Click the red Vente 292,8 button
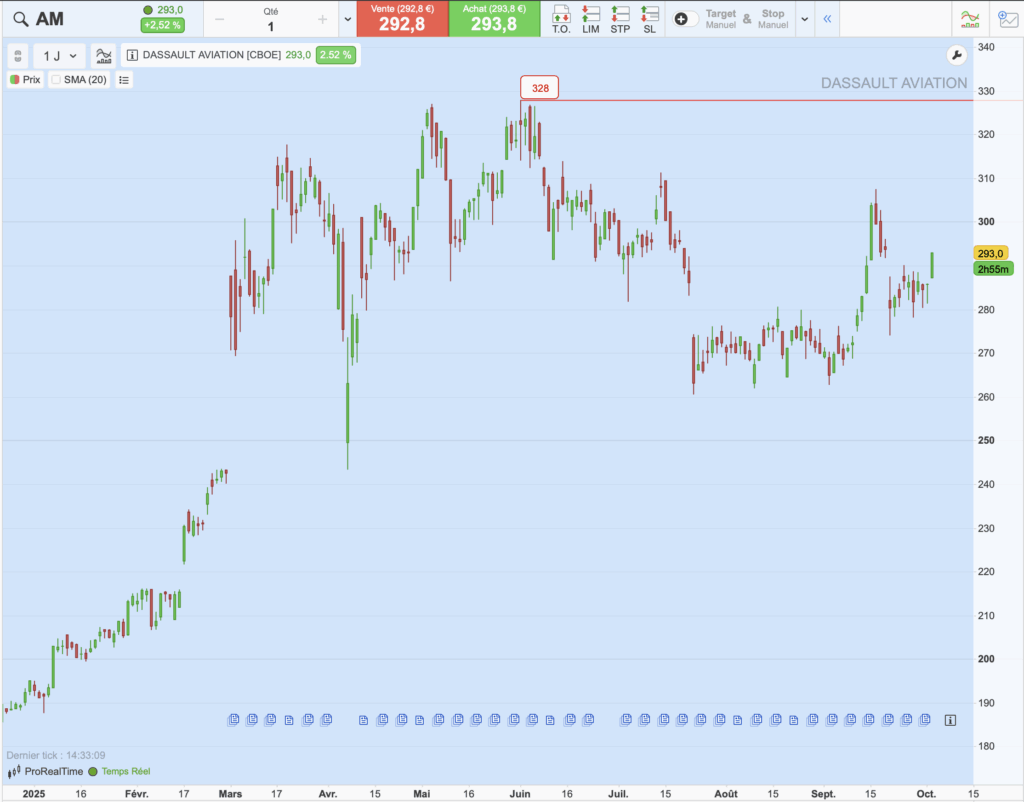 click(402, 19)
